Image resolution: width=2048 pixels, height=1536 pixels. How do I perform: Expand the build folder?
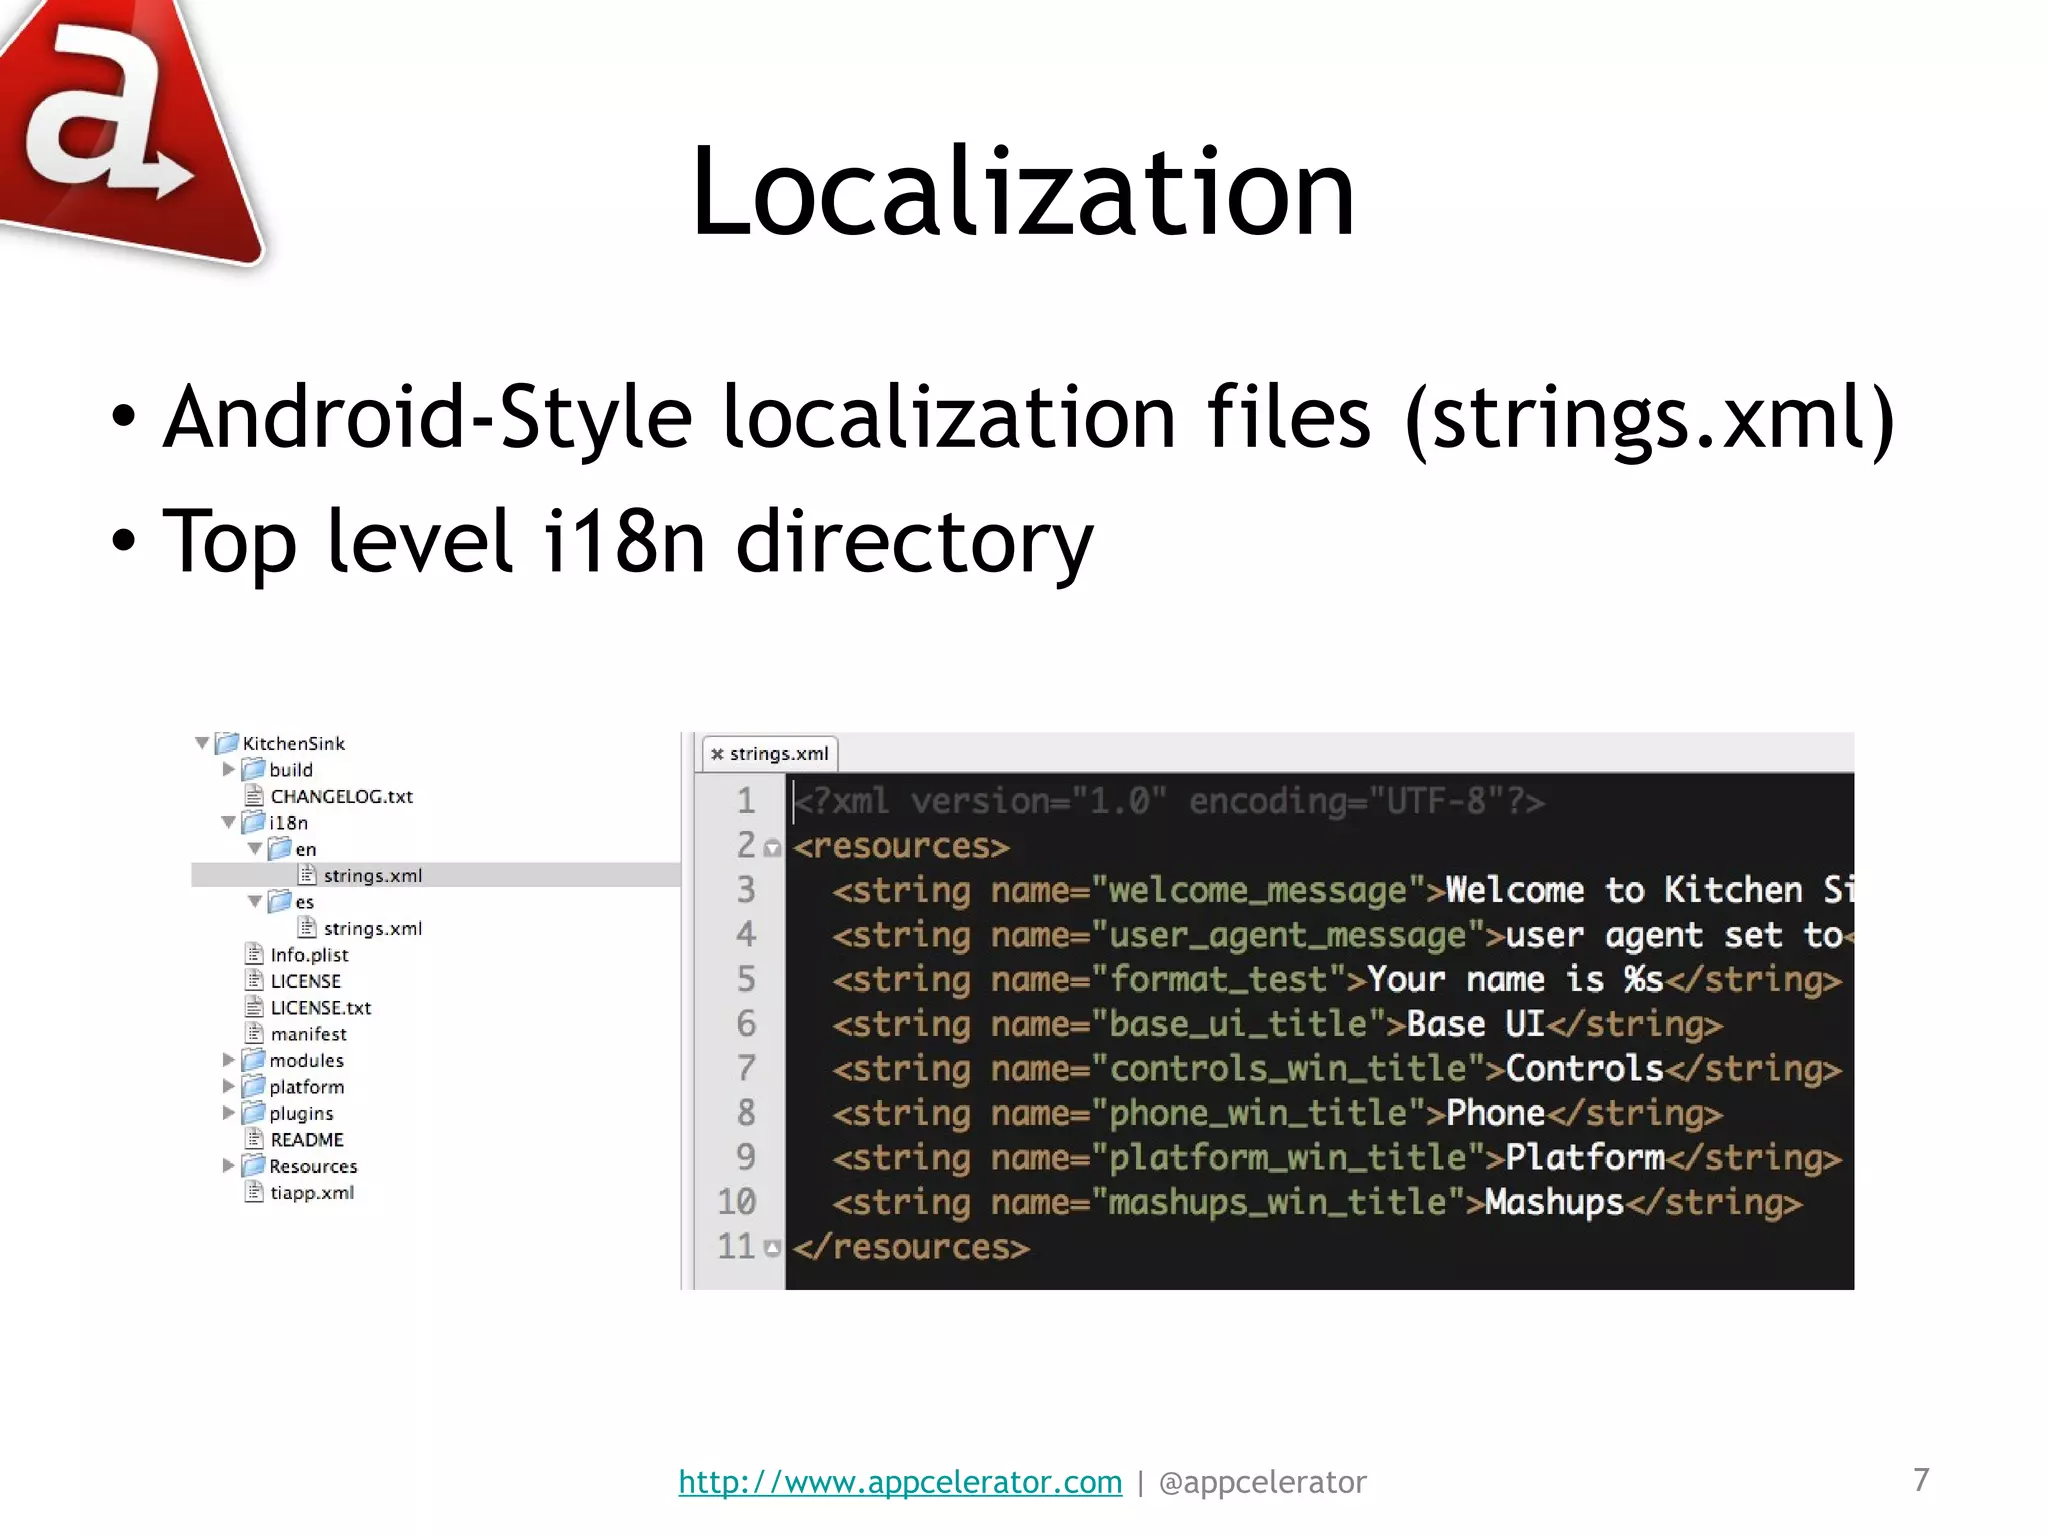228,769
